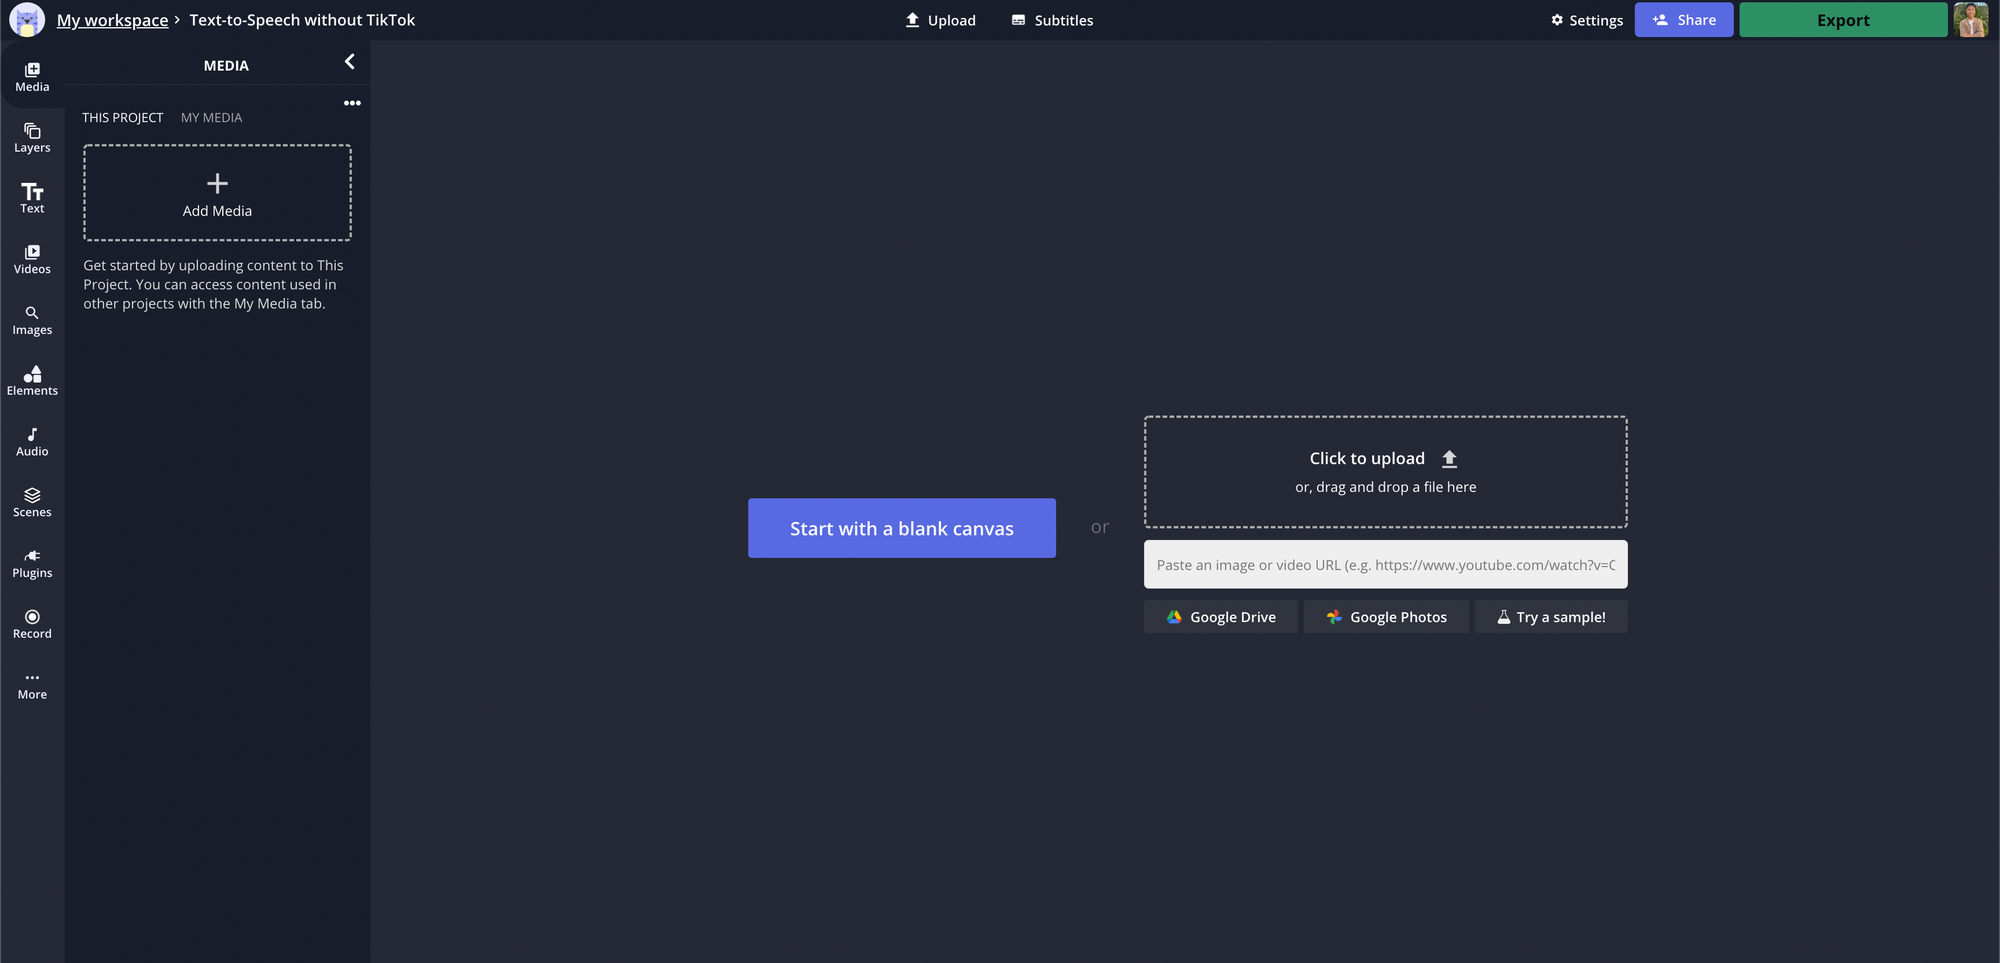Open the Videos sidebar panel

tap(32, 259)
